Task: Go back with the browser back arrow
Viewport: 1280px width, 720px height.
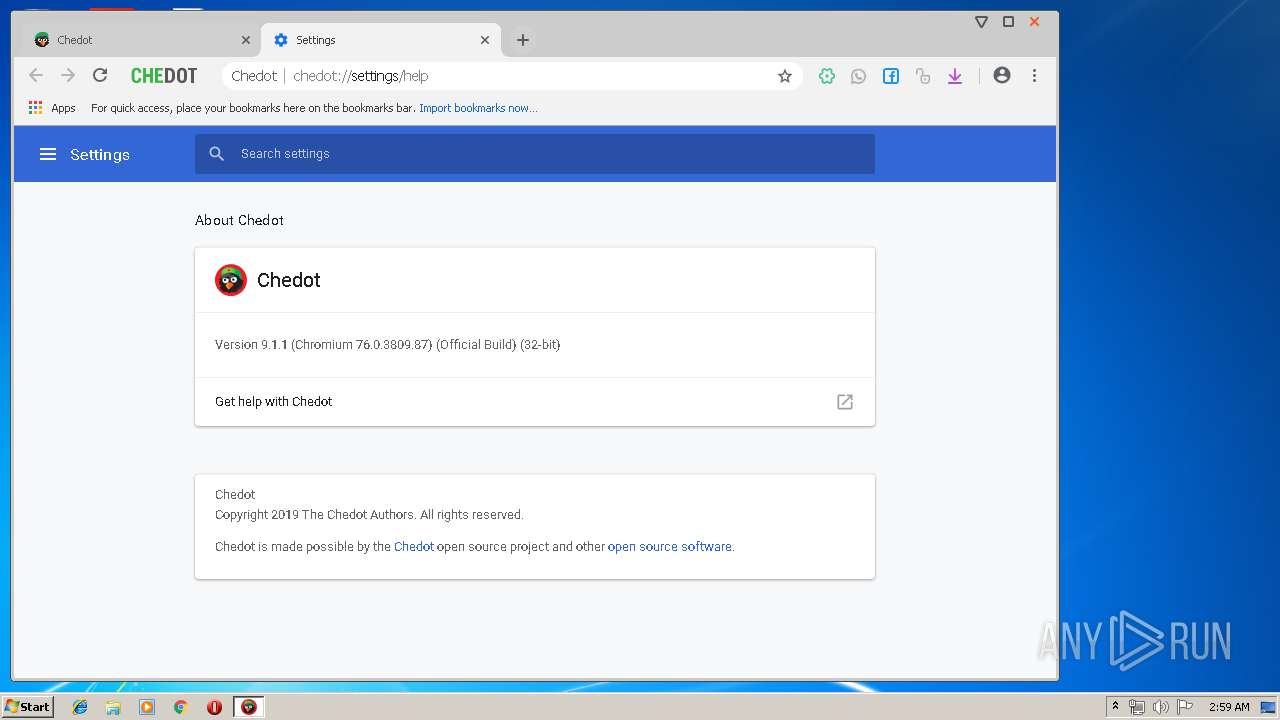Action: [36, 75]
